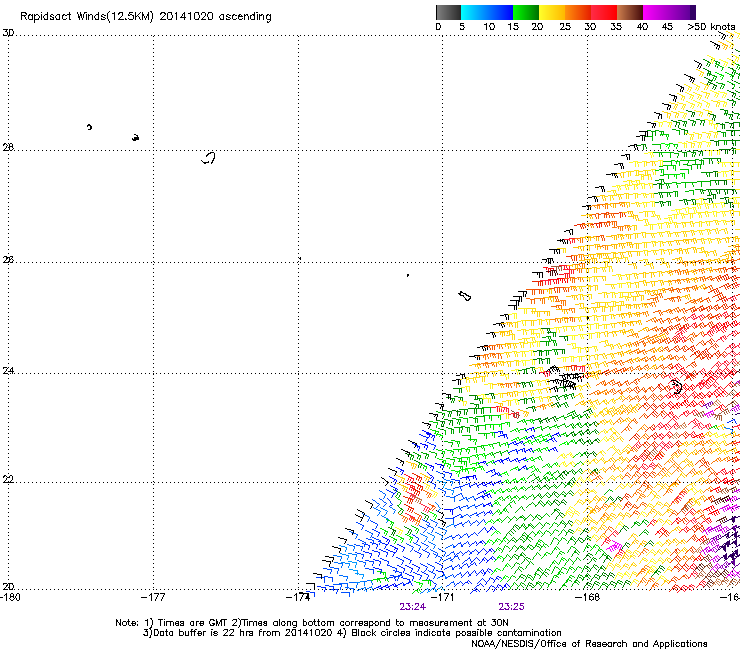740x650 pixels.
Task: Click the latitude label 30
Action: click(8, 33)
